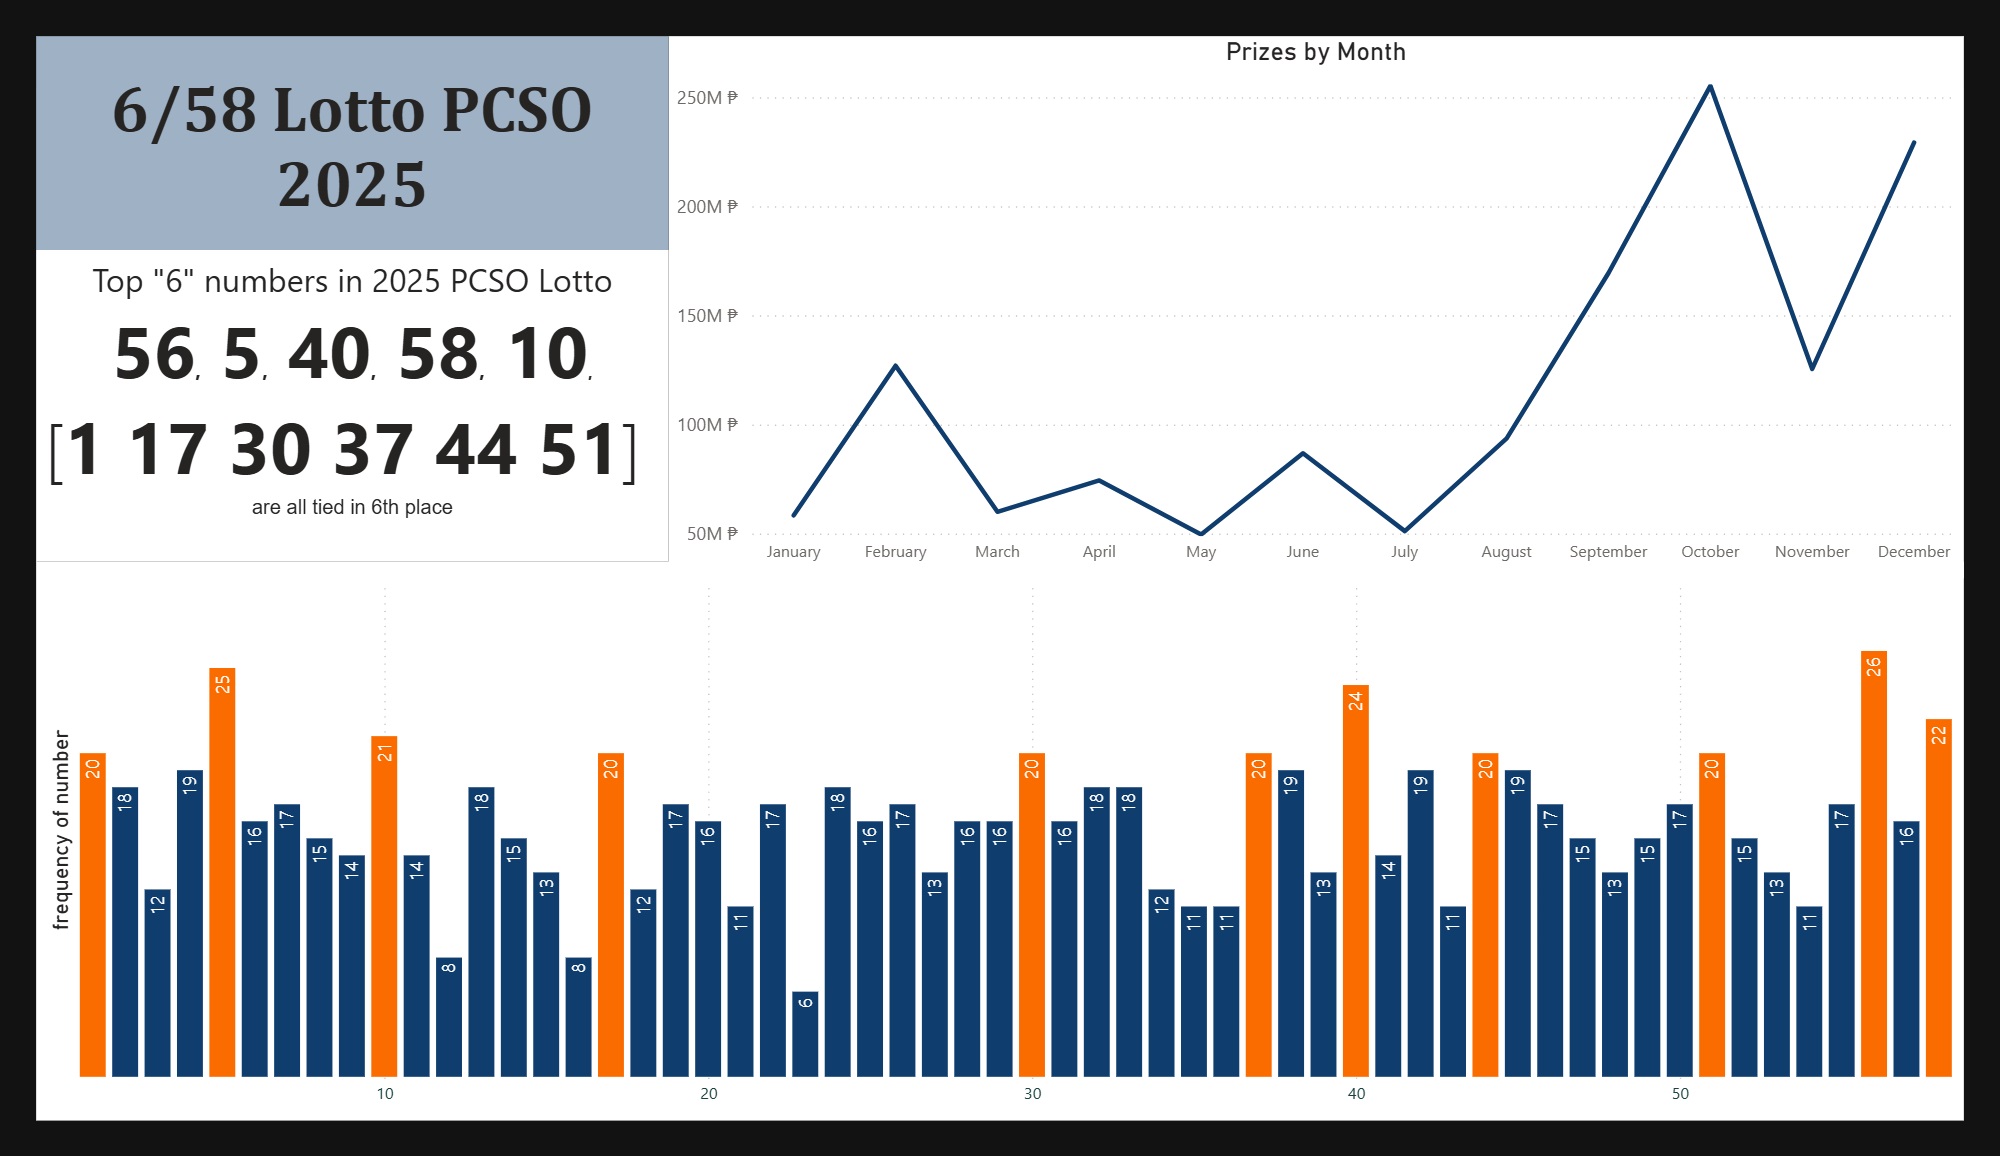Viewport: 2000px width, 1156px height.
Task: Click the 'frequency of number' axis title
Action: pyautogui.click(x=61, y=830)
